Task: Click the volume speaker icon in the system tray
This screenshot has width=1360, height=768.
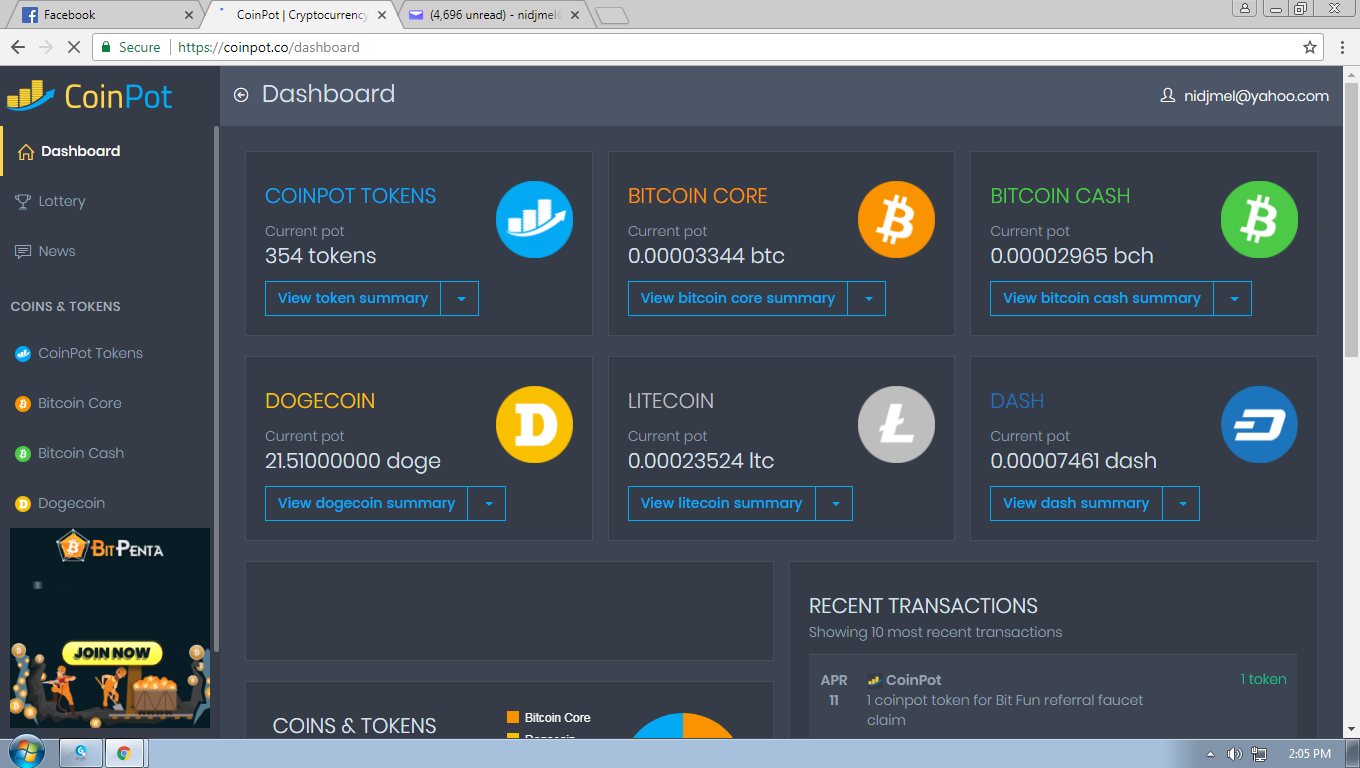Action: tap(1235, 754)
